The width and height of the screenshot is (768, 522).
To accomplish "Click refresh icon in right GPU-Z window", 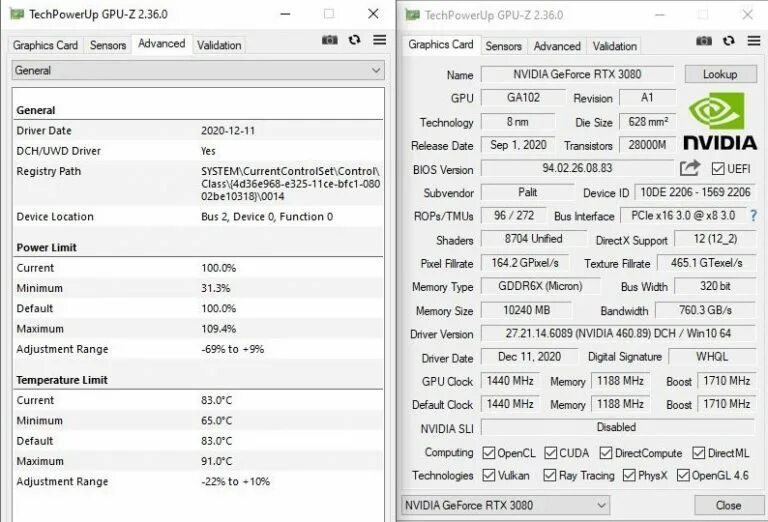I will point(729,41).
